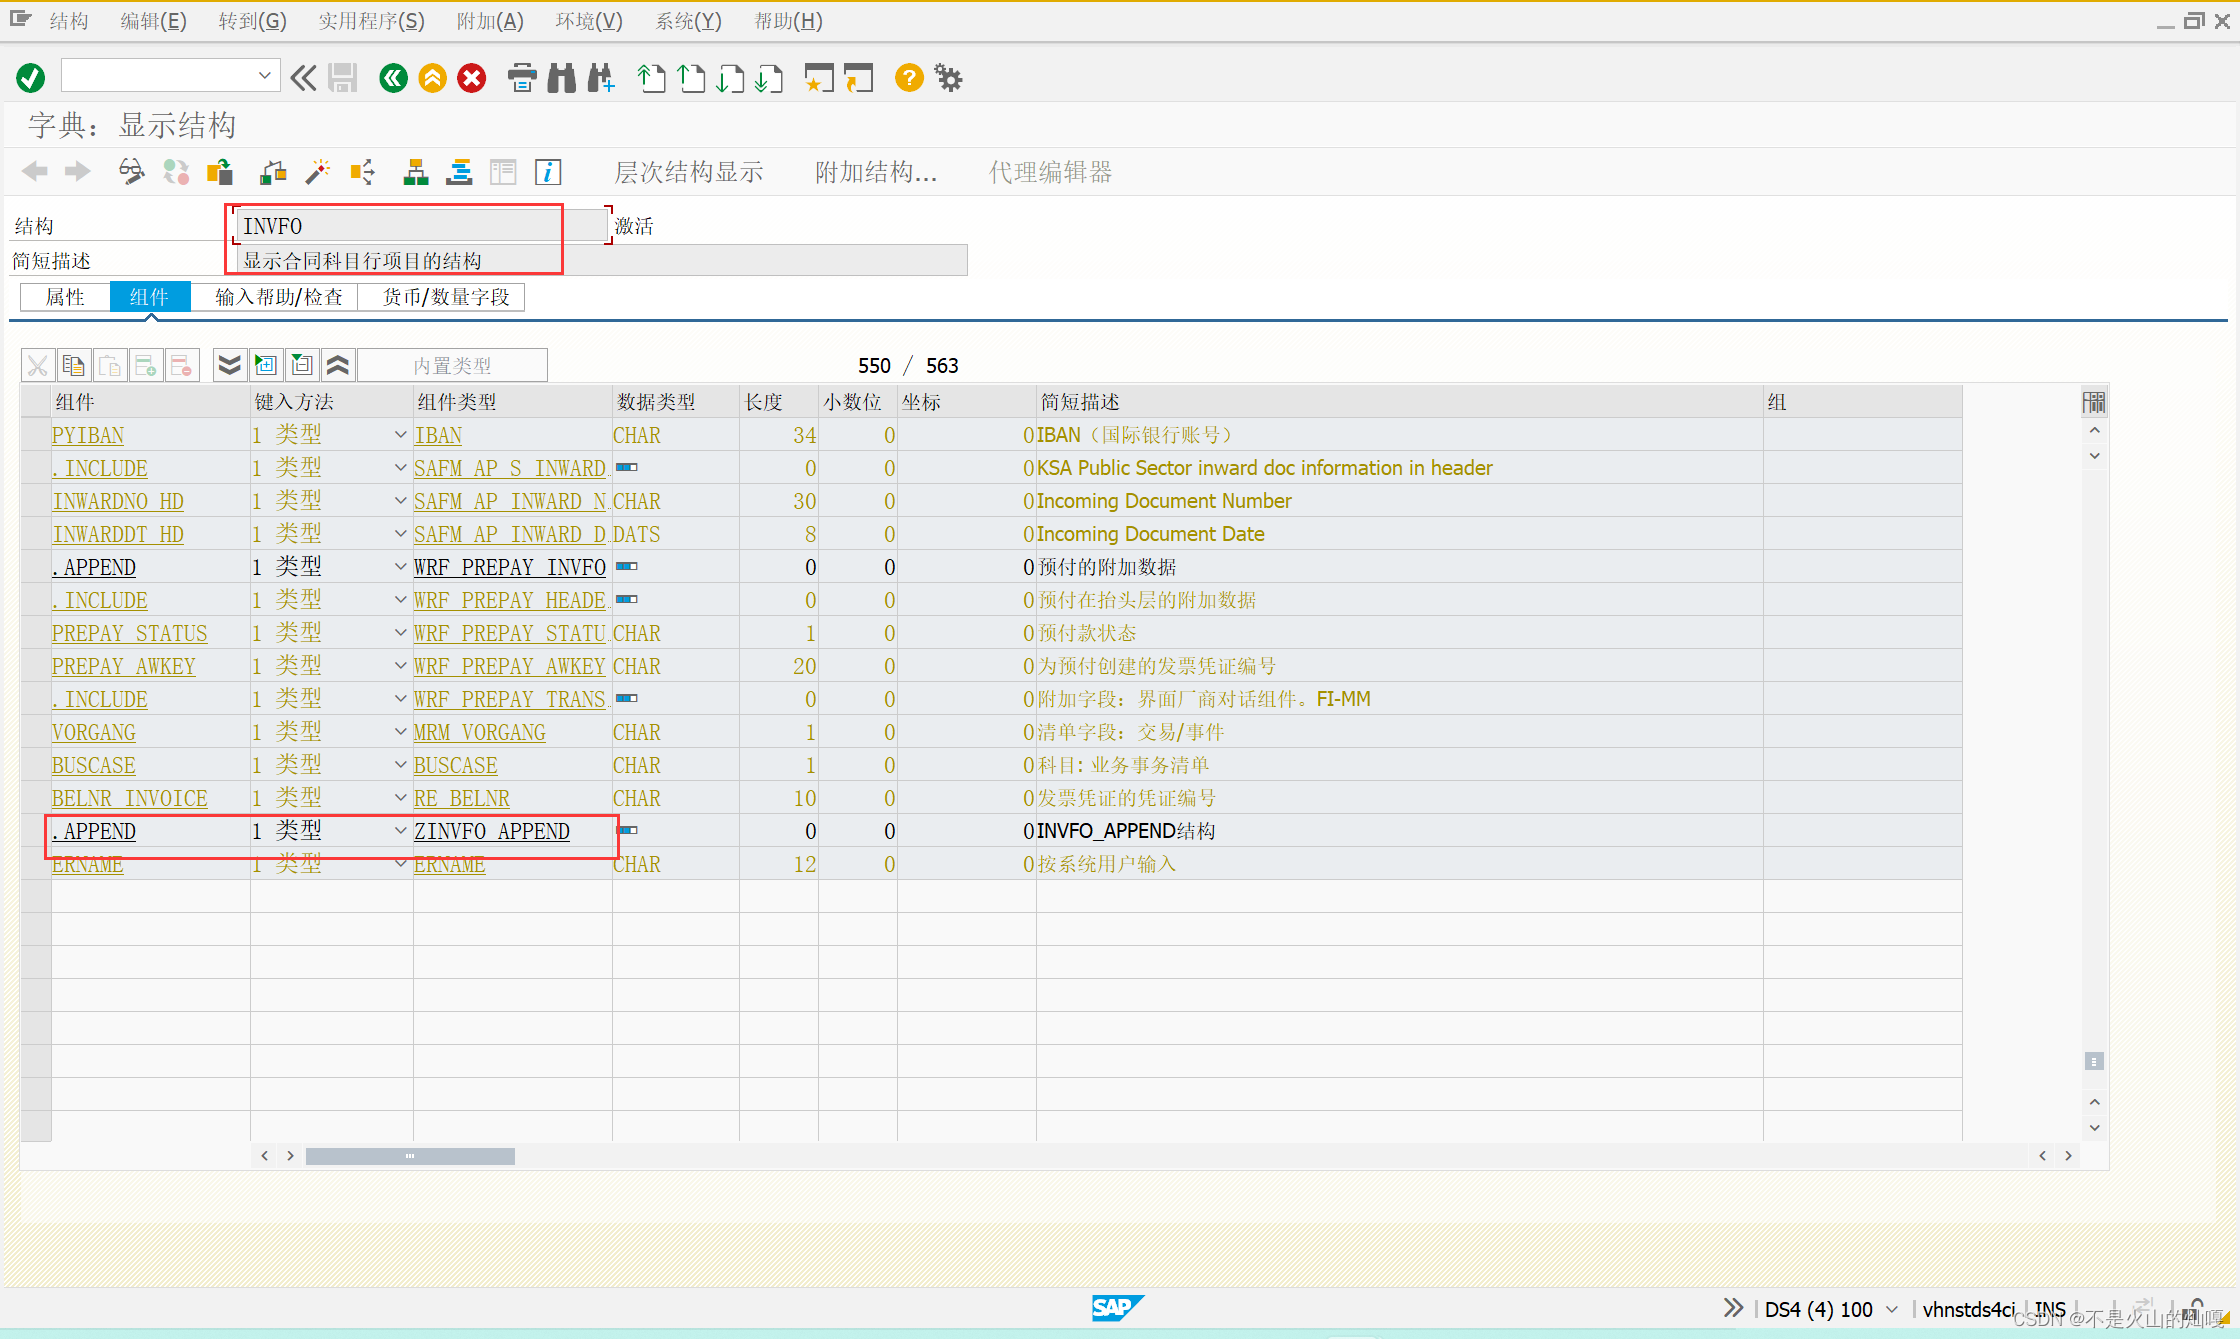Viewport: 2240px width, 1339px height.
Task: Open the command field dropdown arrow
Action: point(264,75)
